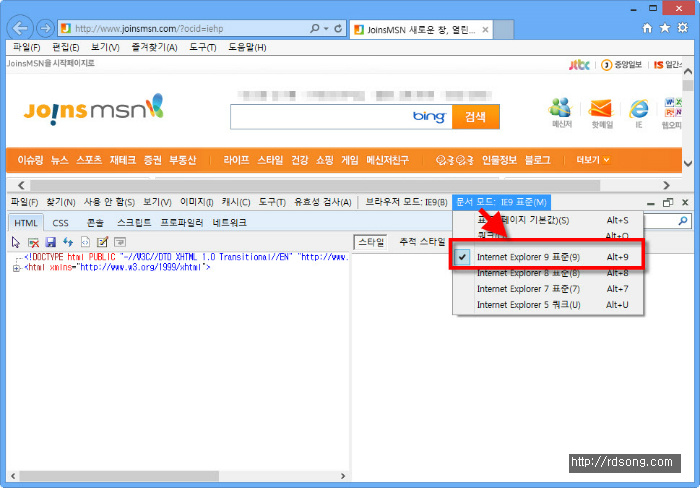
Task: Open developer tools 사용 안 함(S) menu
Action: 109,202
